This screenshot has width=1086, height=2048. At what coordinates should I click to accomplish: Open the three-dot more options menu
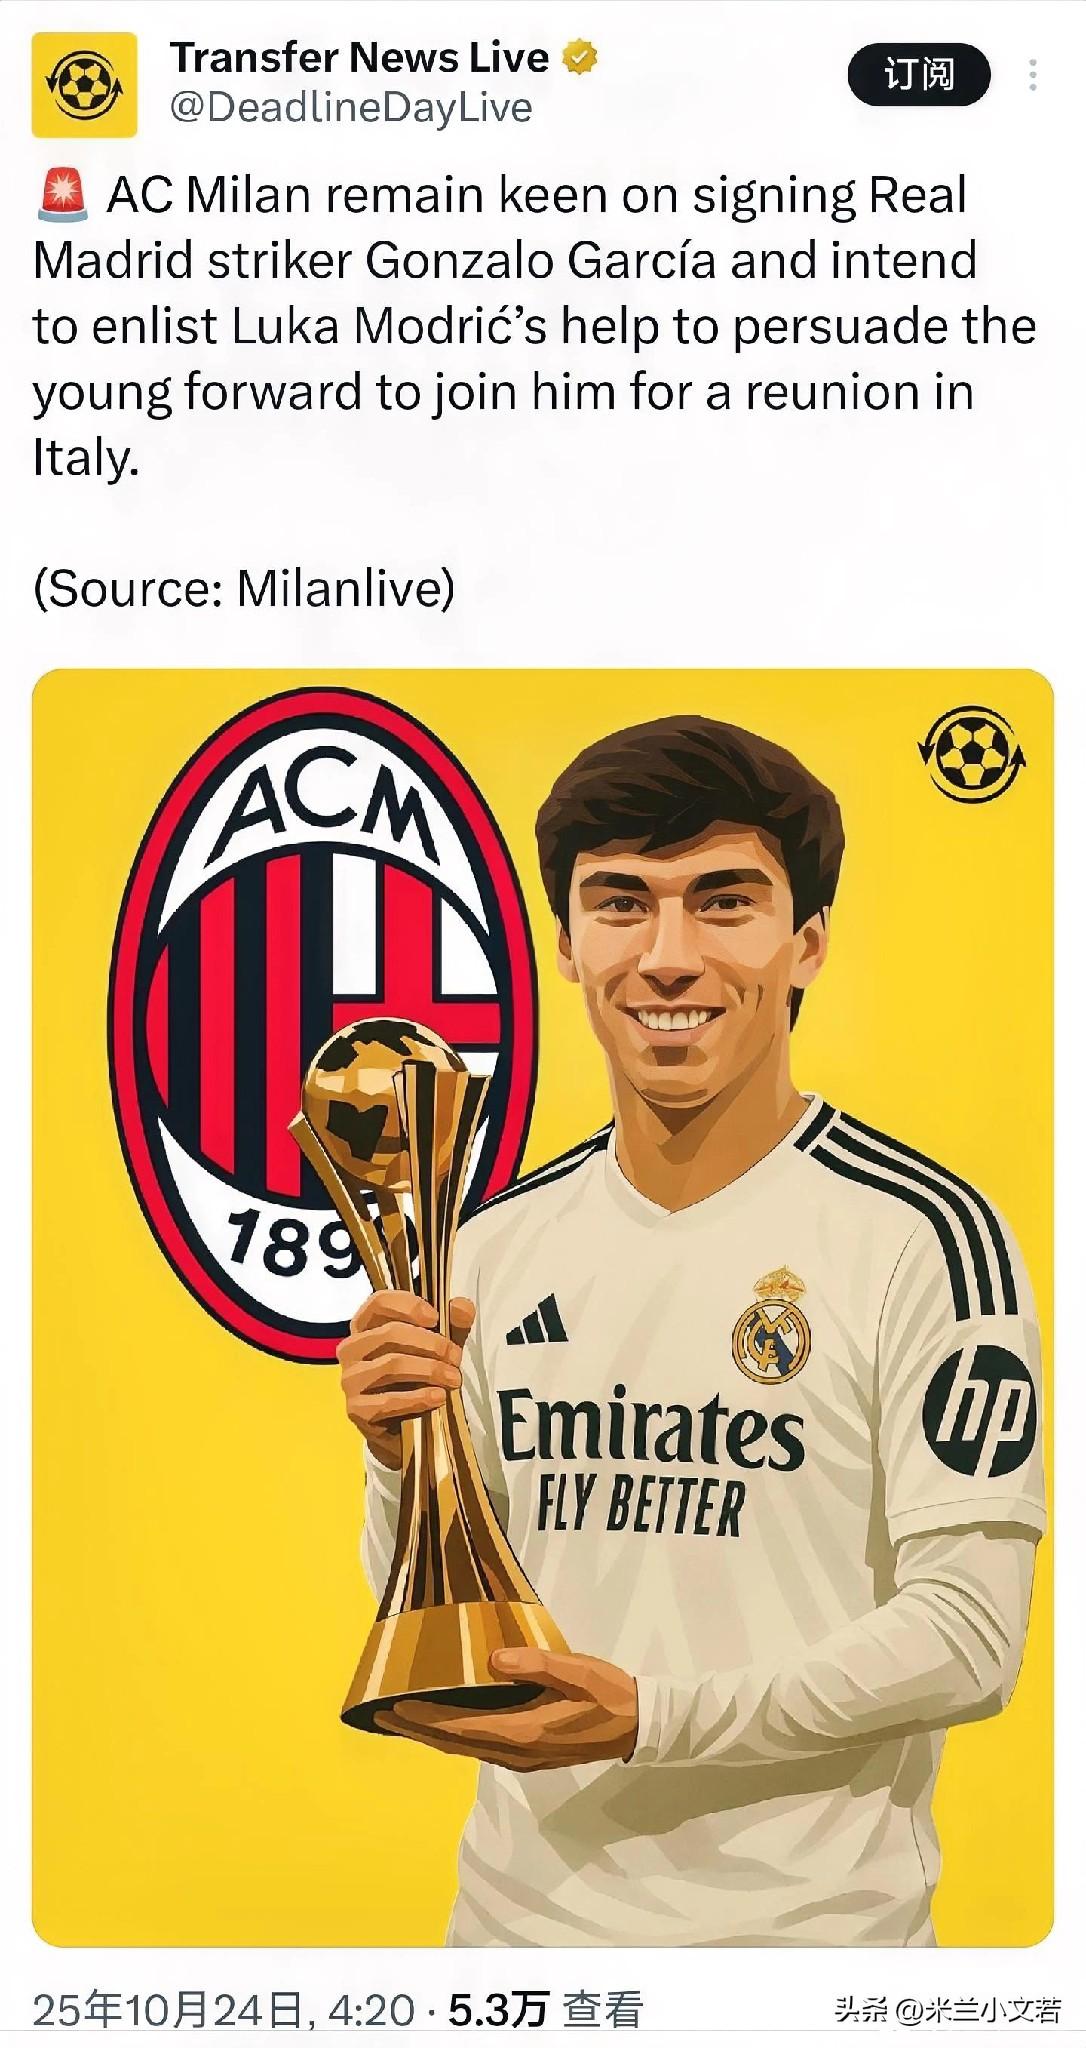pyautogui.click(x=1032, y=75)
